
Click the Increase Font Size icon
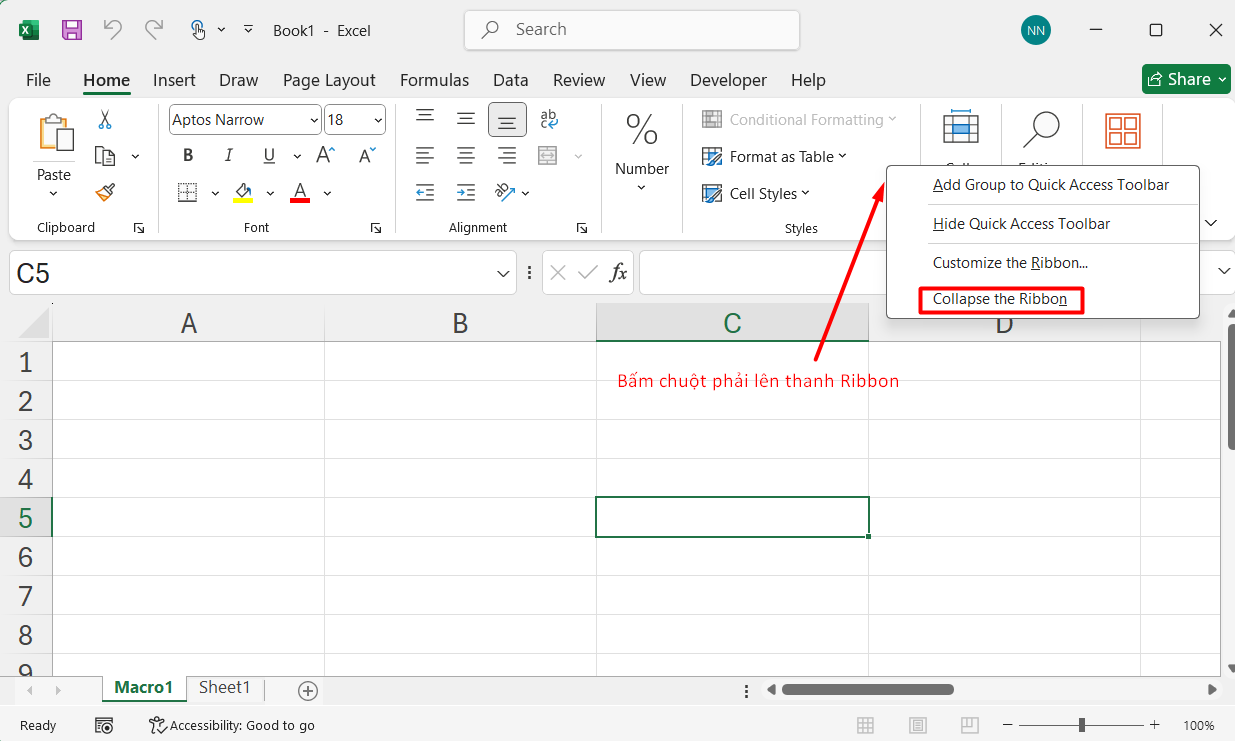click(x=322, y=155)
